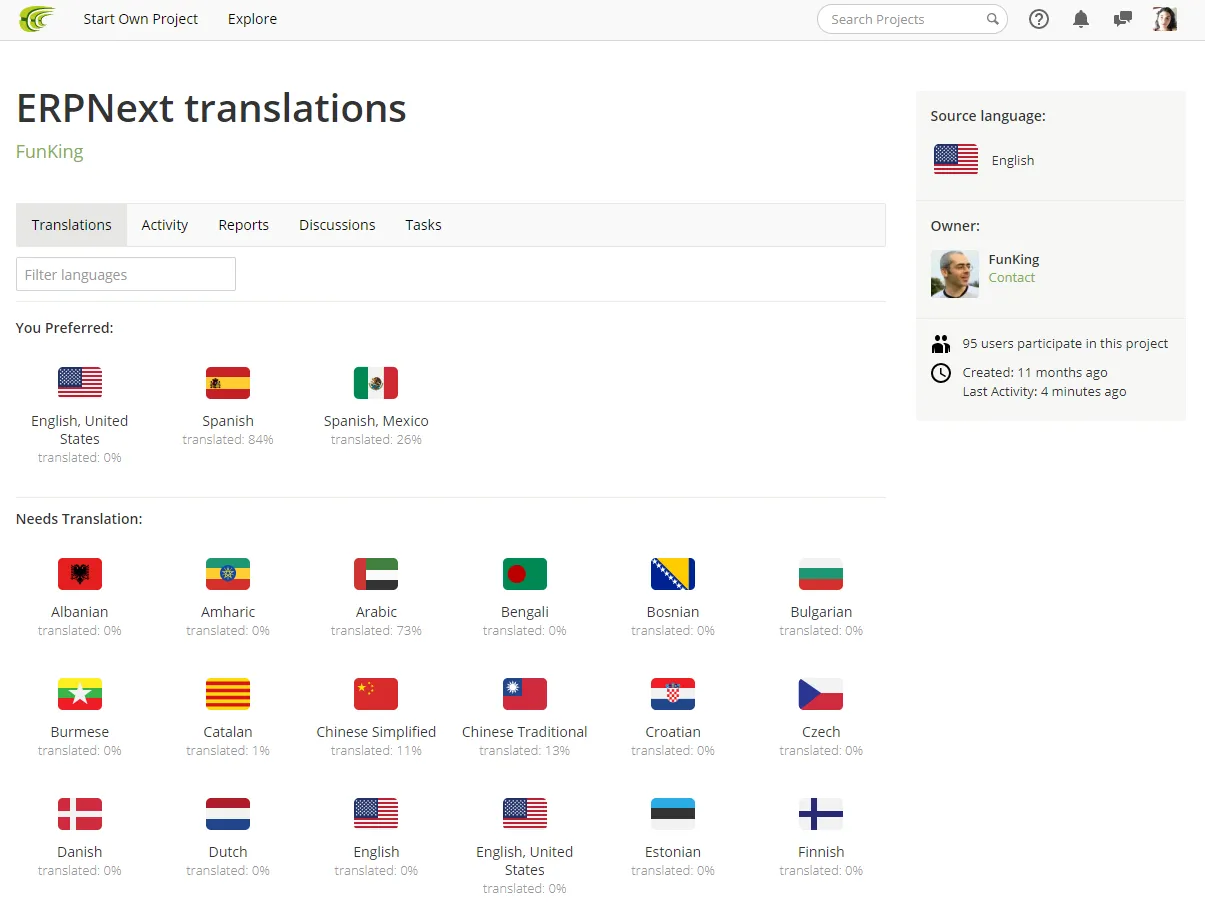The height and width of the screenshot is (903, 1205).
Task: Click the participants people icon
Action: coord(941,344)
